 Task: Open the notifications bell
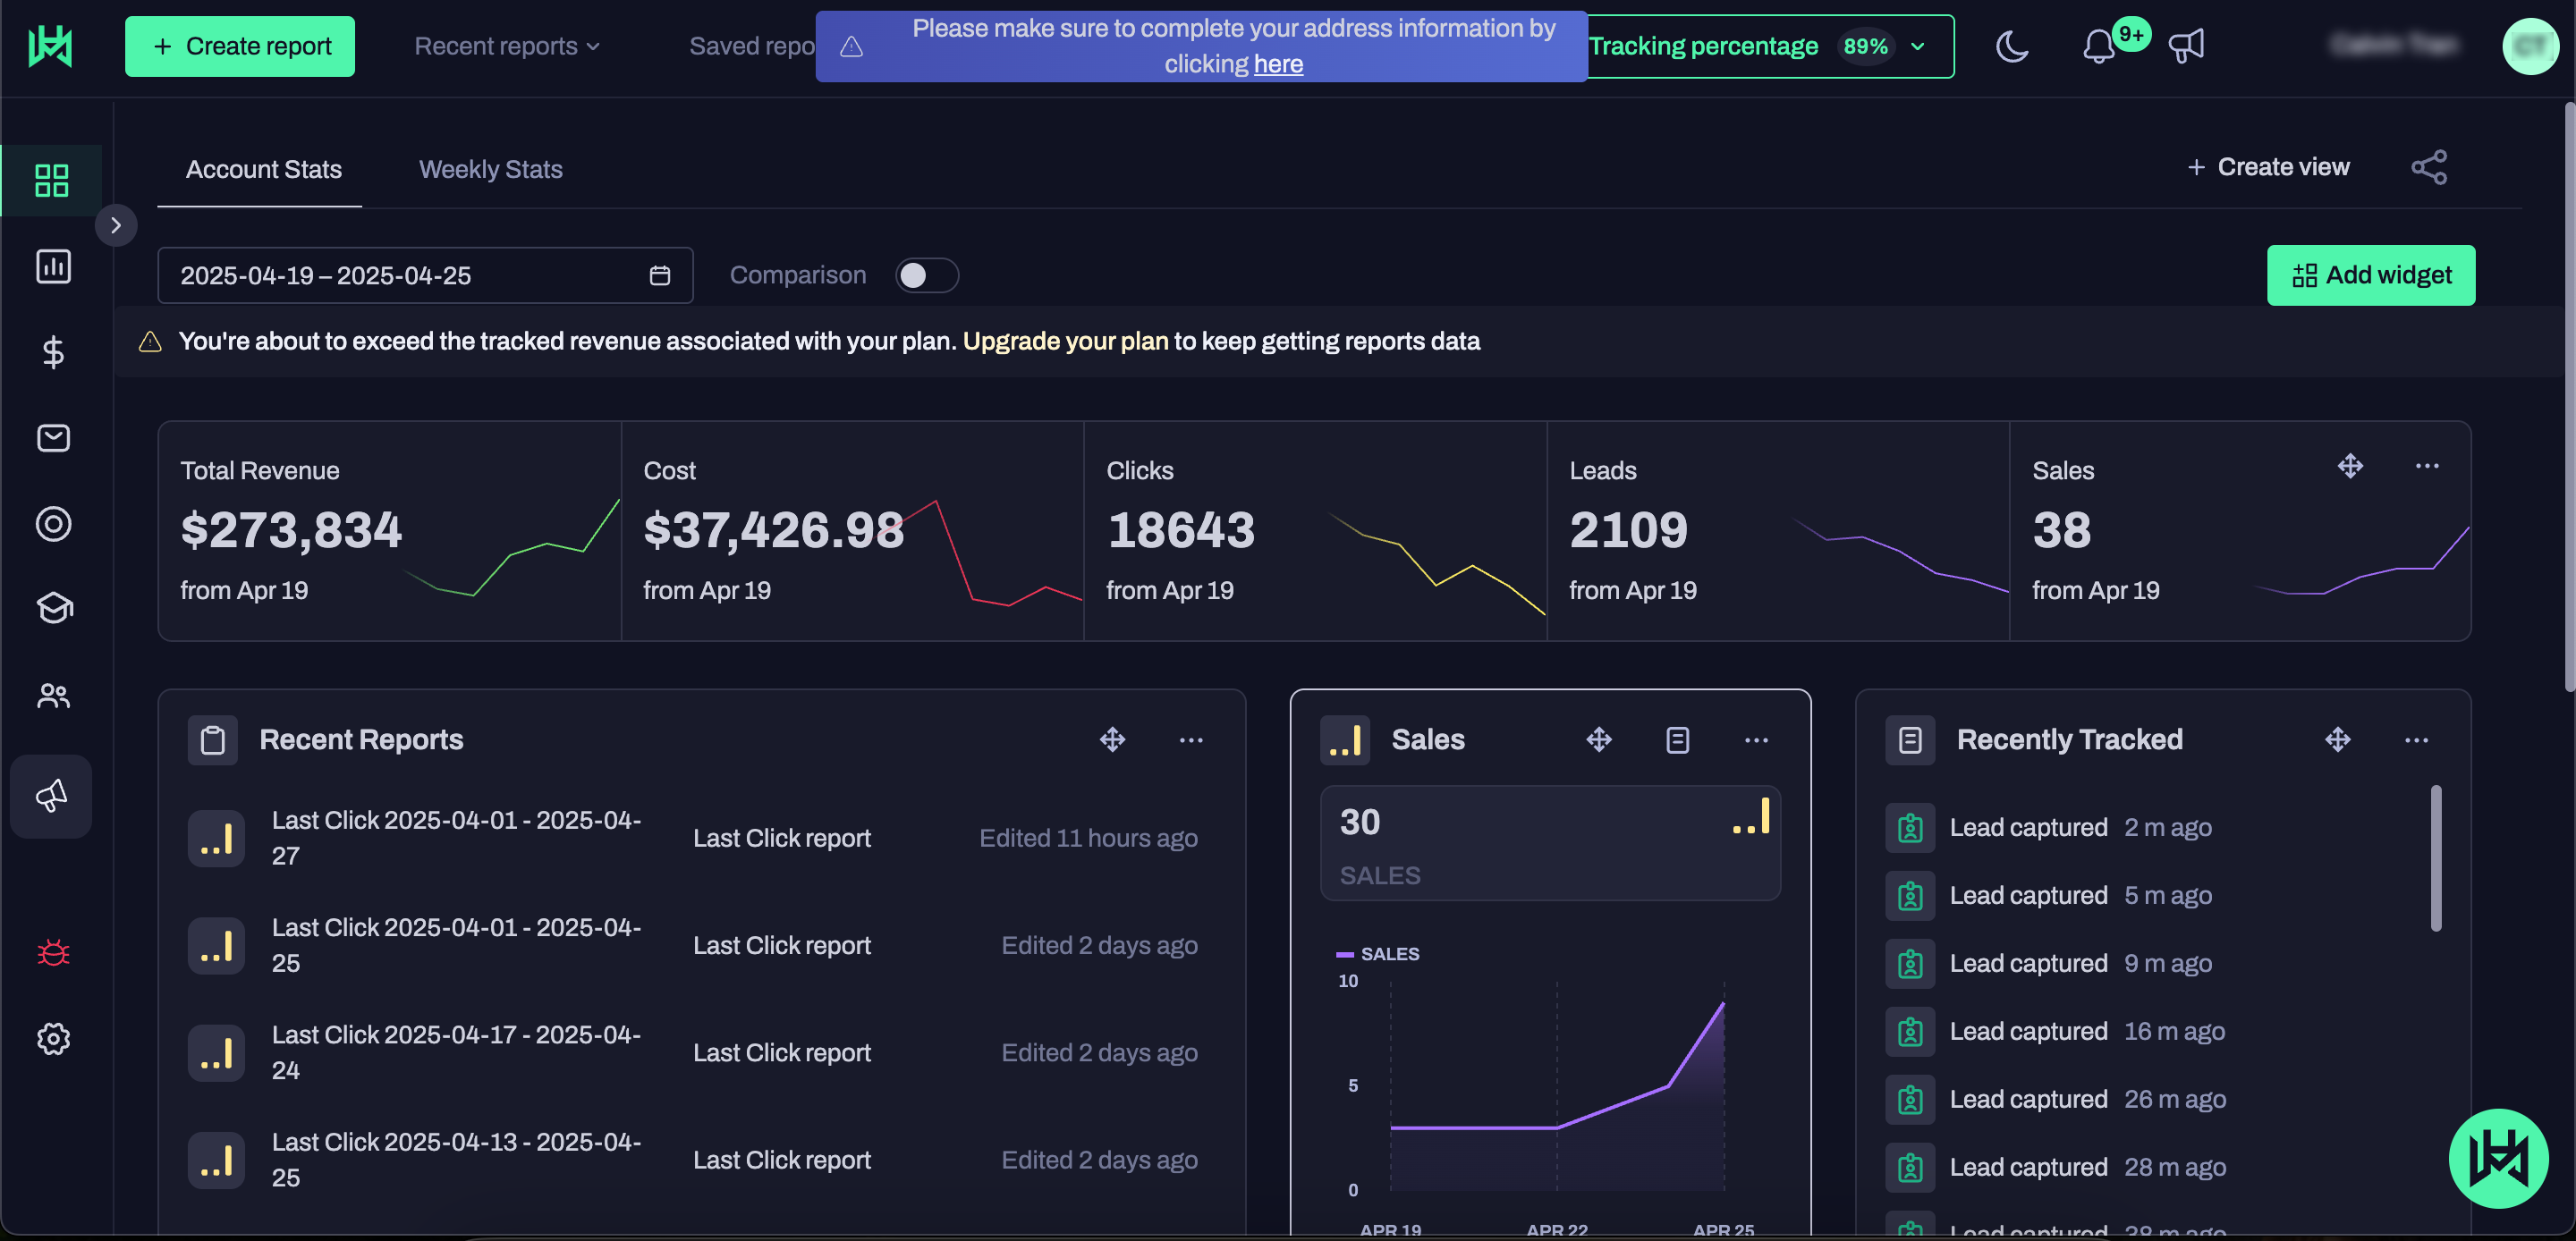click(2098, 46)
